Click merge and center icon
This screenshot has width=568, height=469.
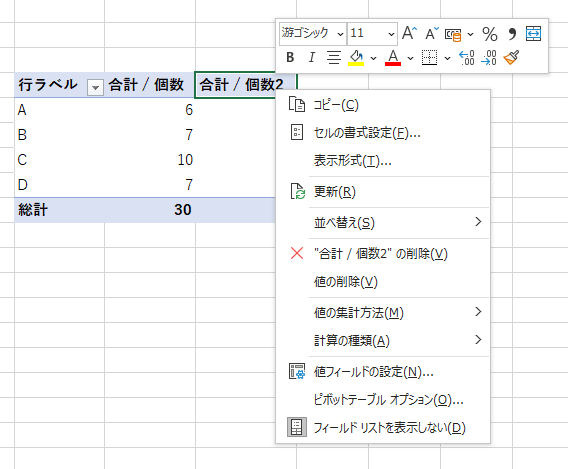[x=534, y=34]
